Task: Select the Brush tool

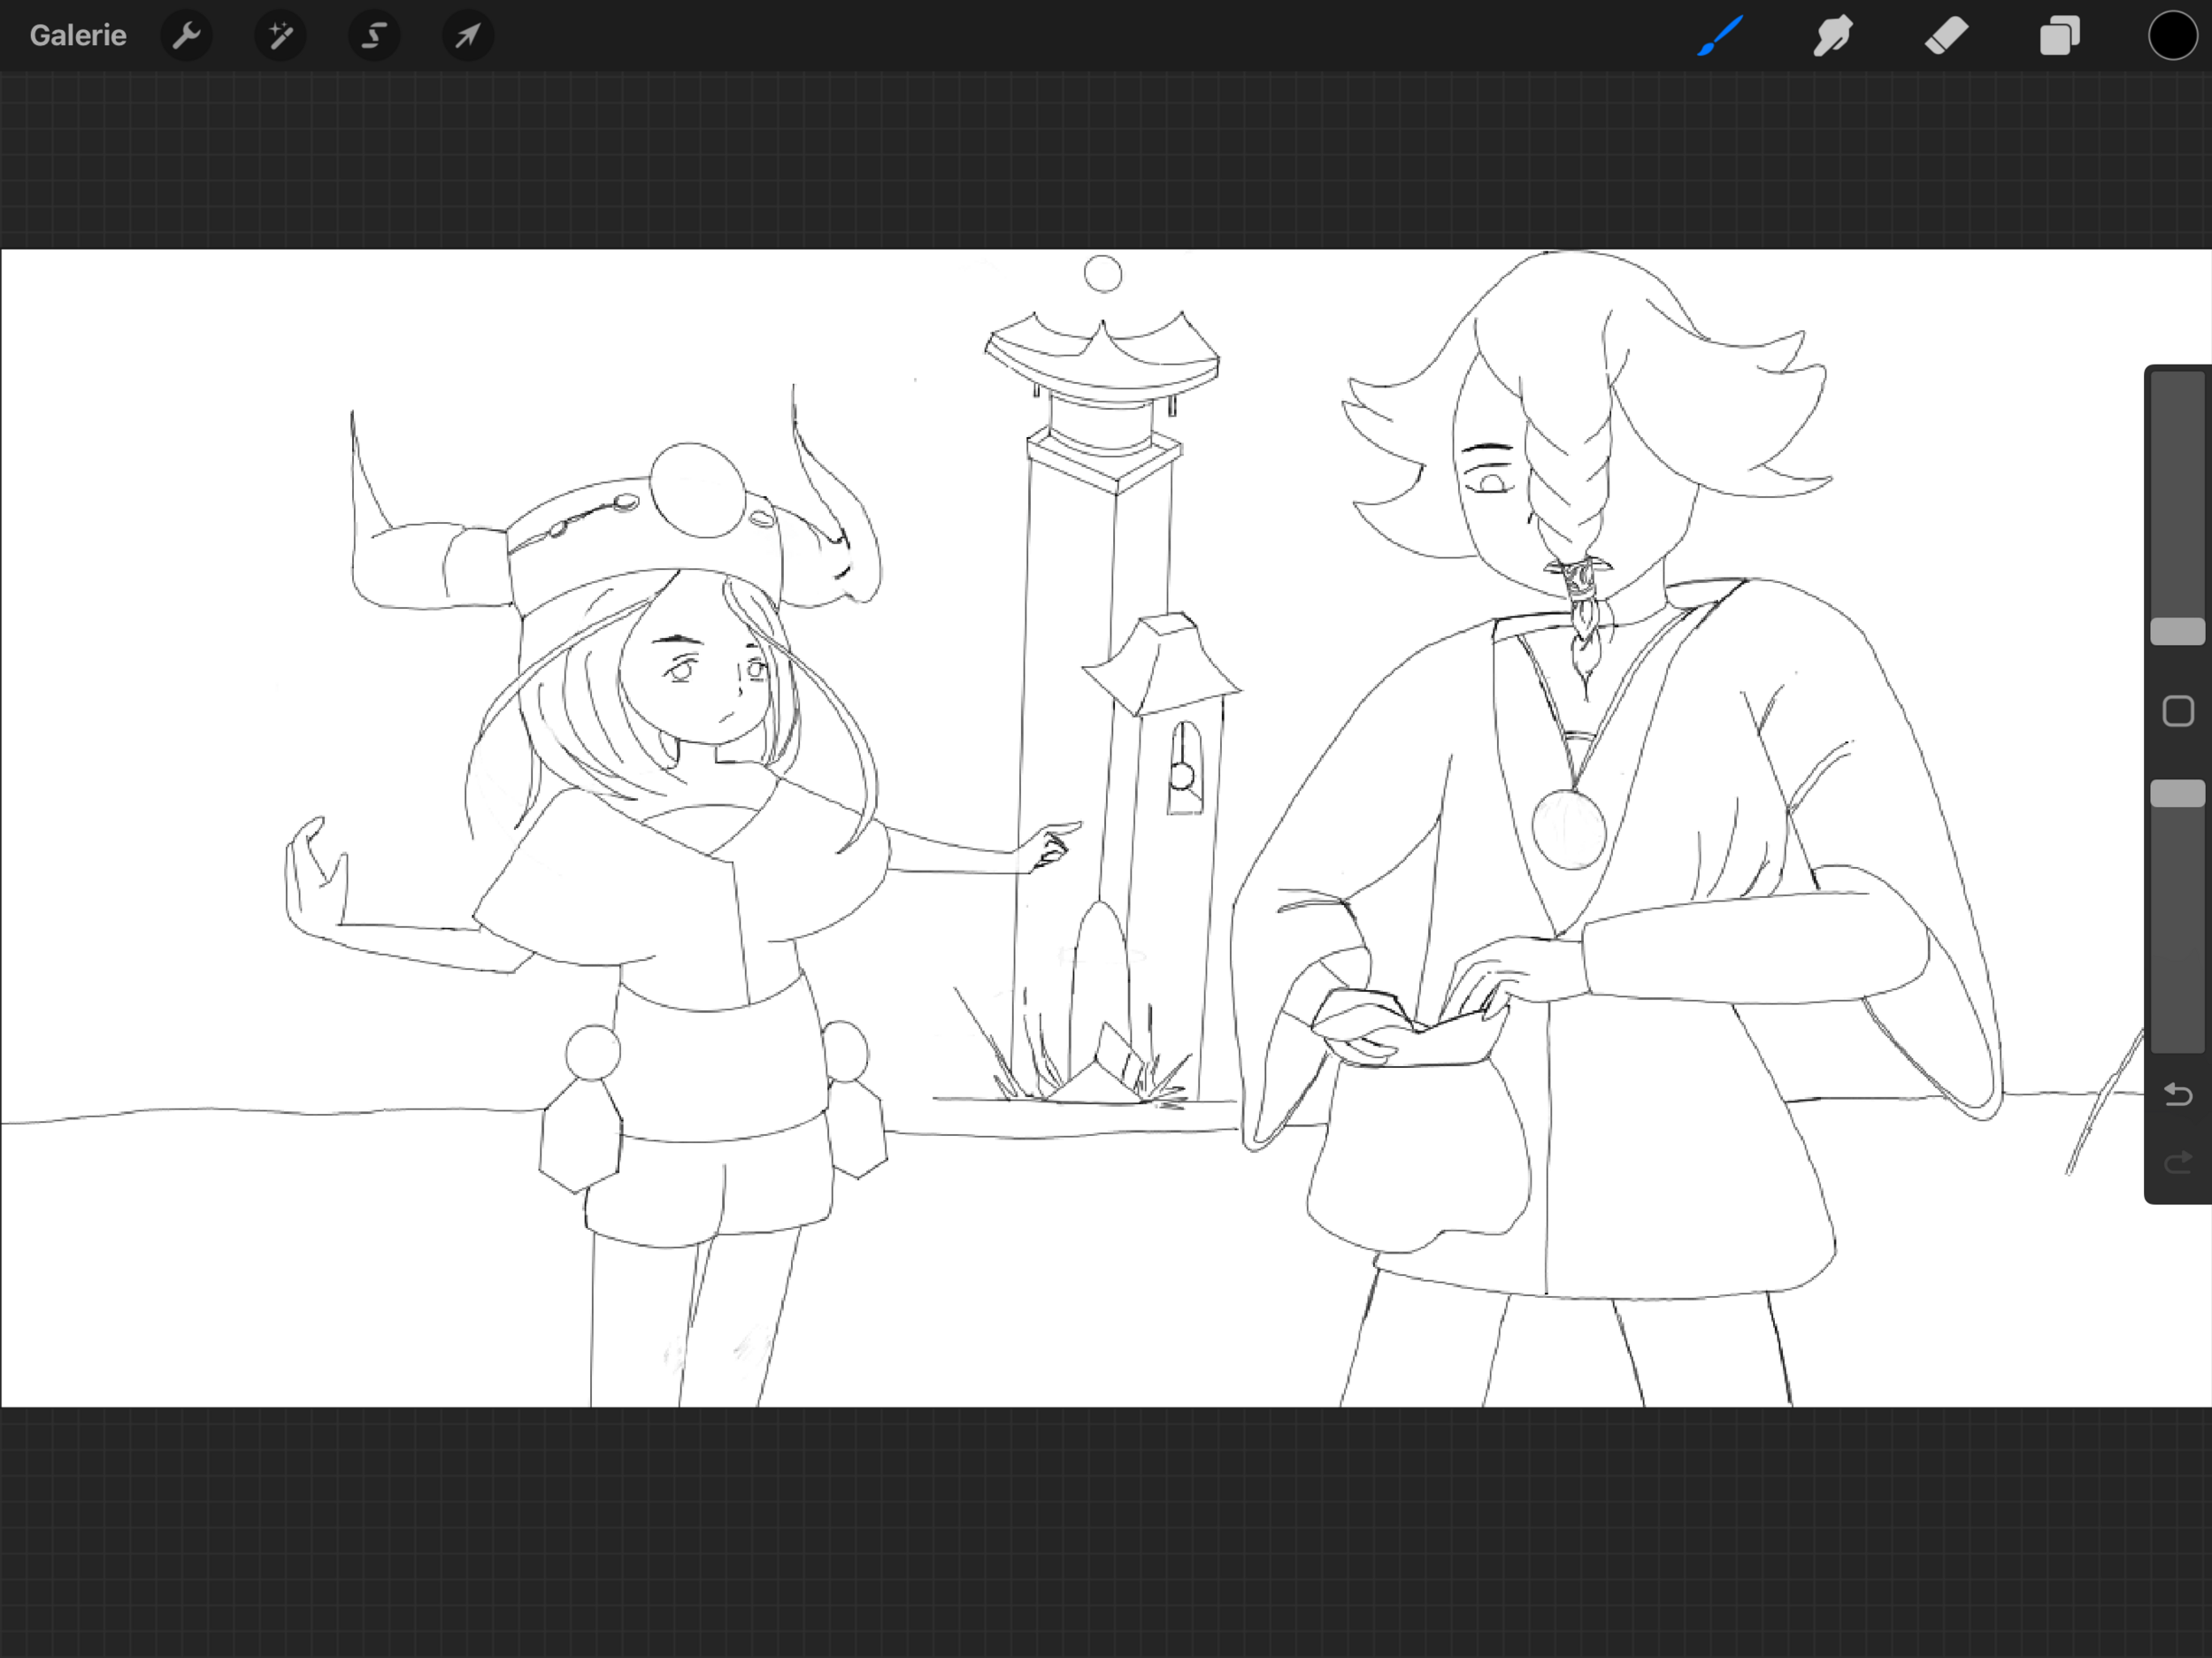Action: coord(1720,36)
